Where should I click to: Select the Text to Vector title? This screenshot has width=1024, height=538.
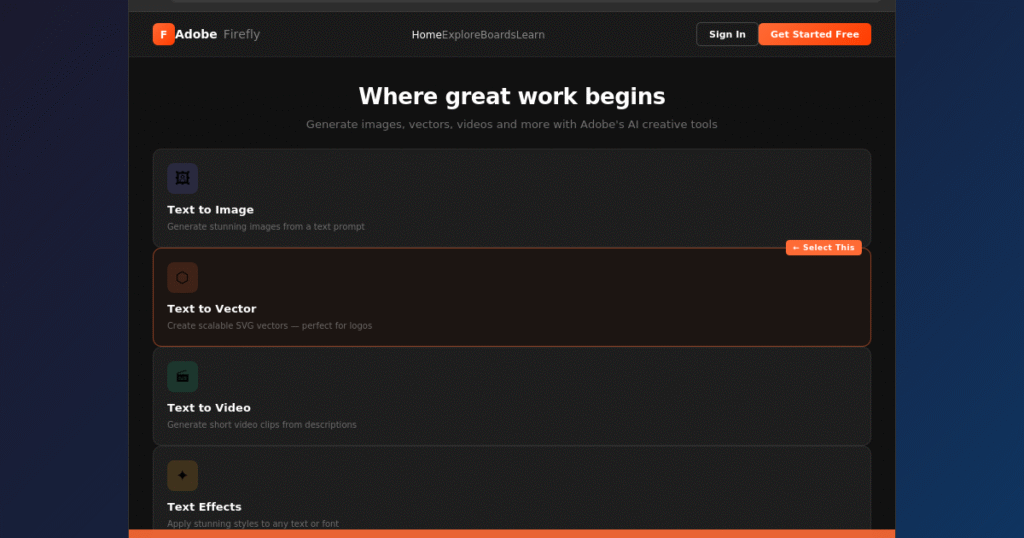pyautogui.click(x=212, y=309)
